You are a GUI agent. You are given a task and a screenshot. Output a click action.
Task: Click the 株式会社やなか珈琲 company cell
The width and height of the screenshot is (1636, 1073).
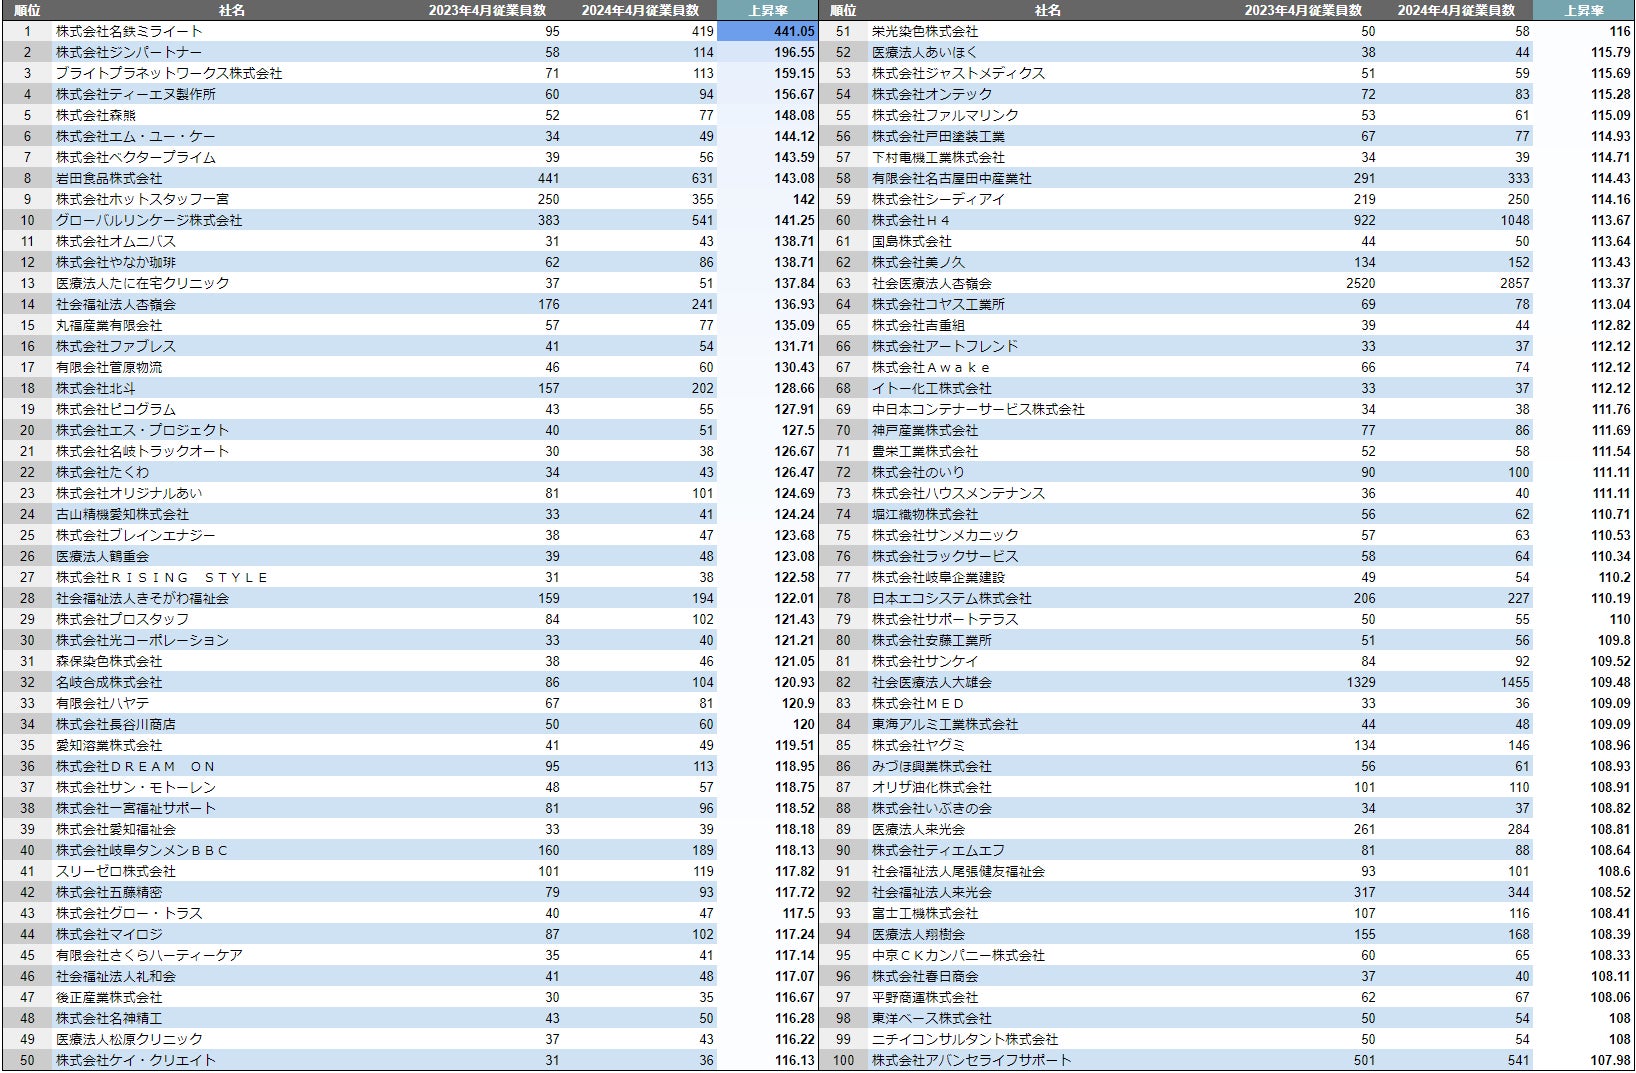pos(116,262)
